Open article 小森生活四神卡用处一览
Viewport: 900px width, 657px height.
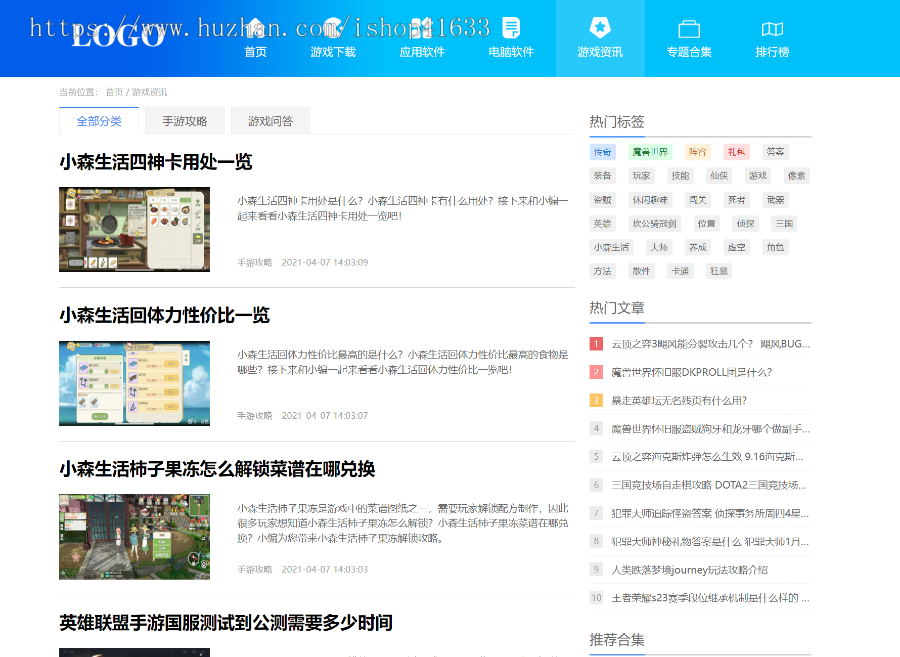pyautogui.click(x=156, y=162)
